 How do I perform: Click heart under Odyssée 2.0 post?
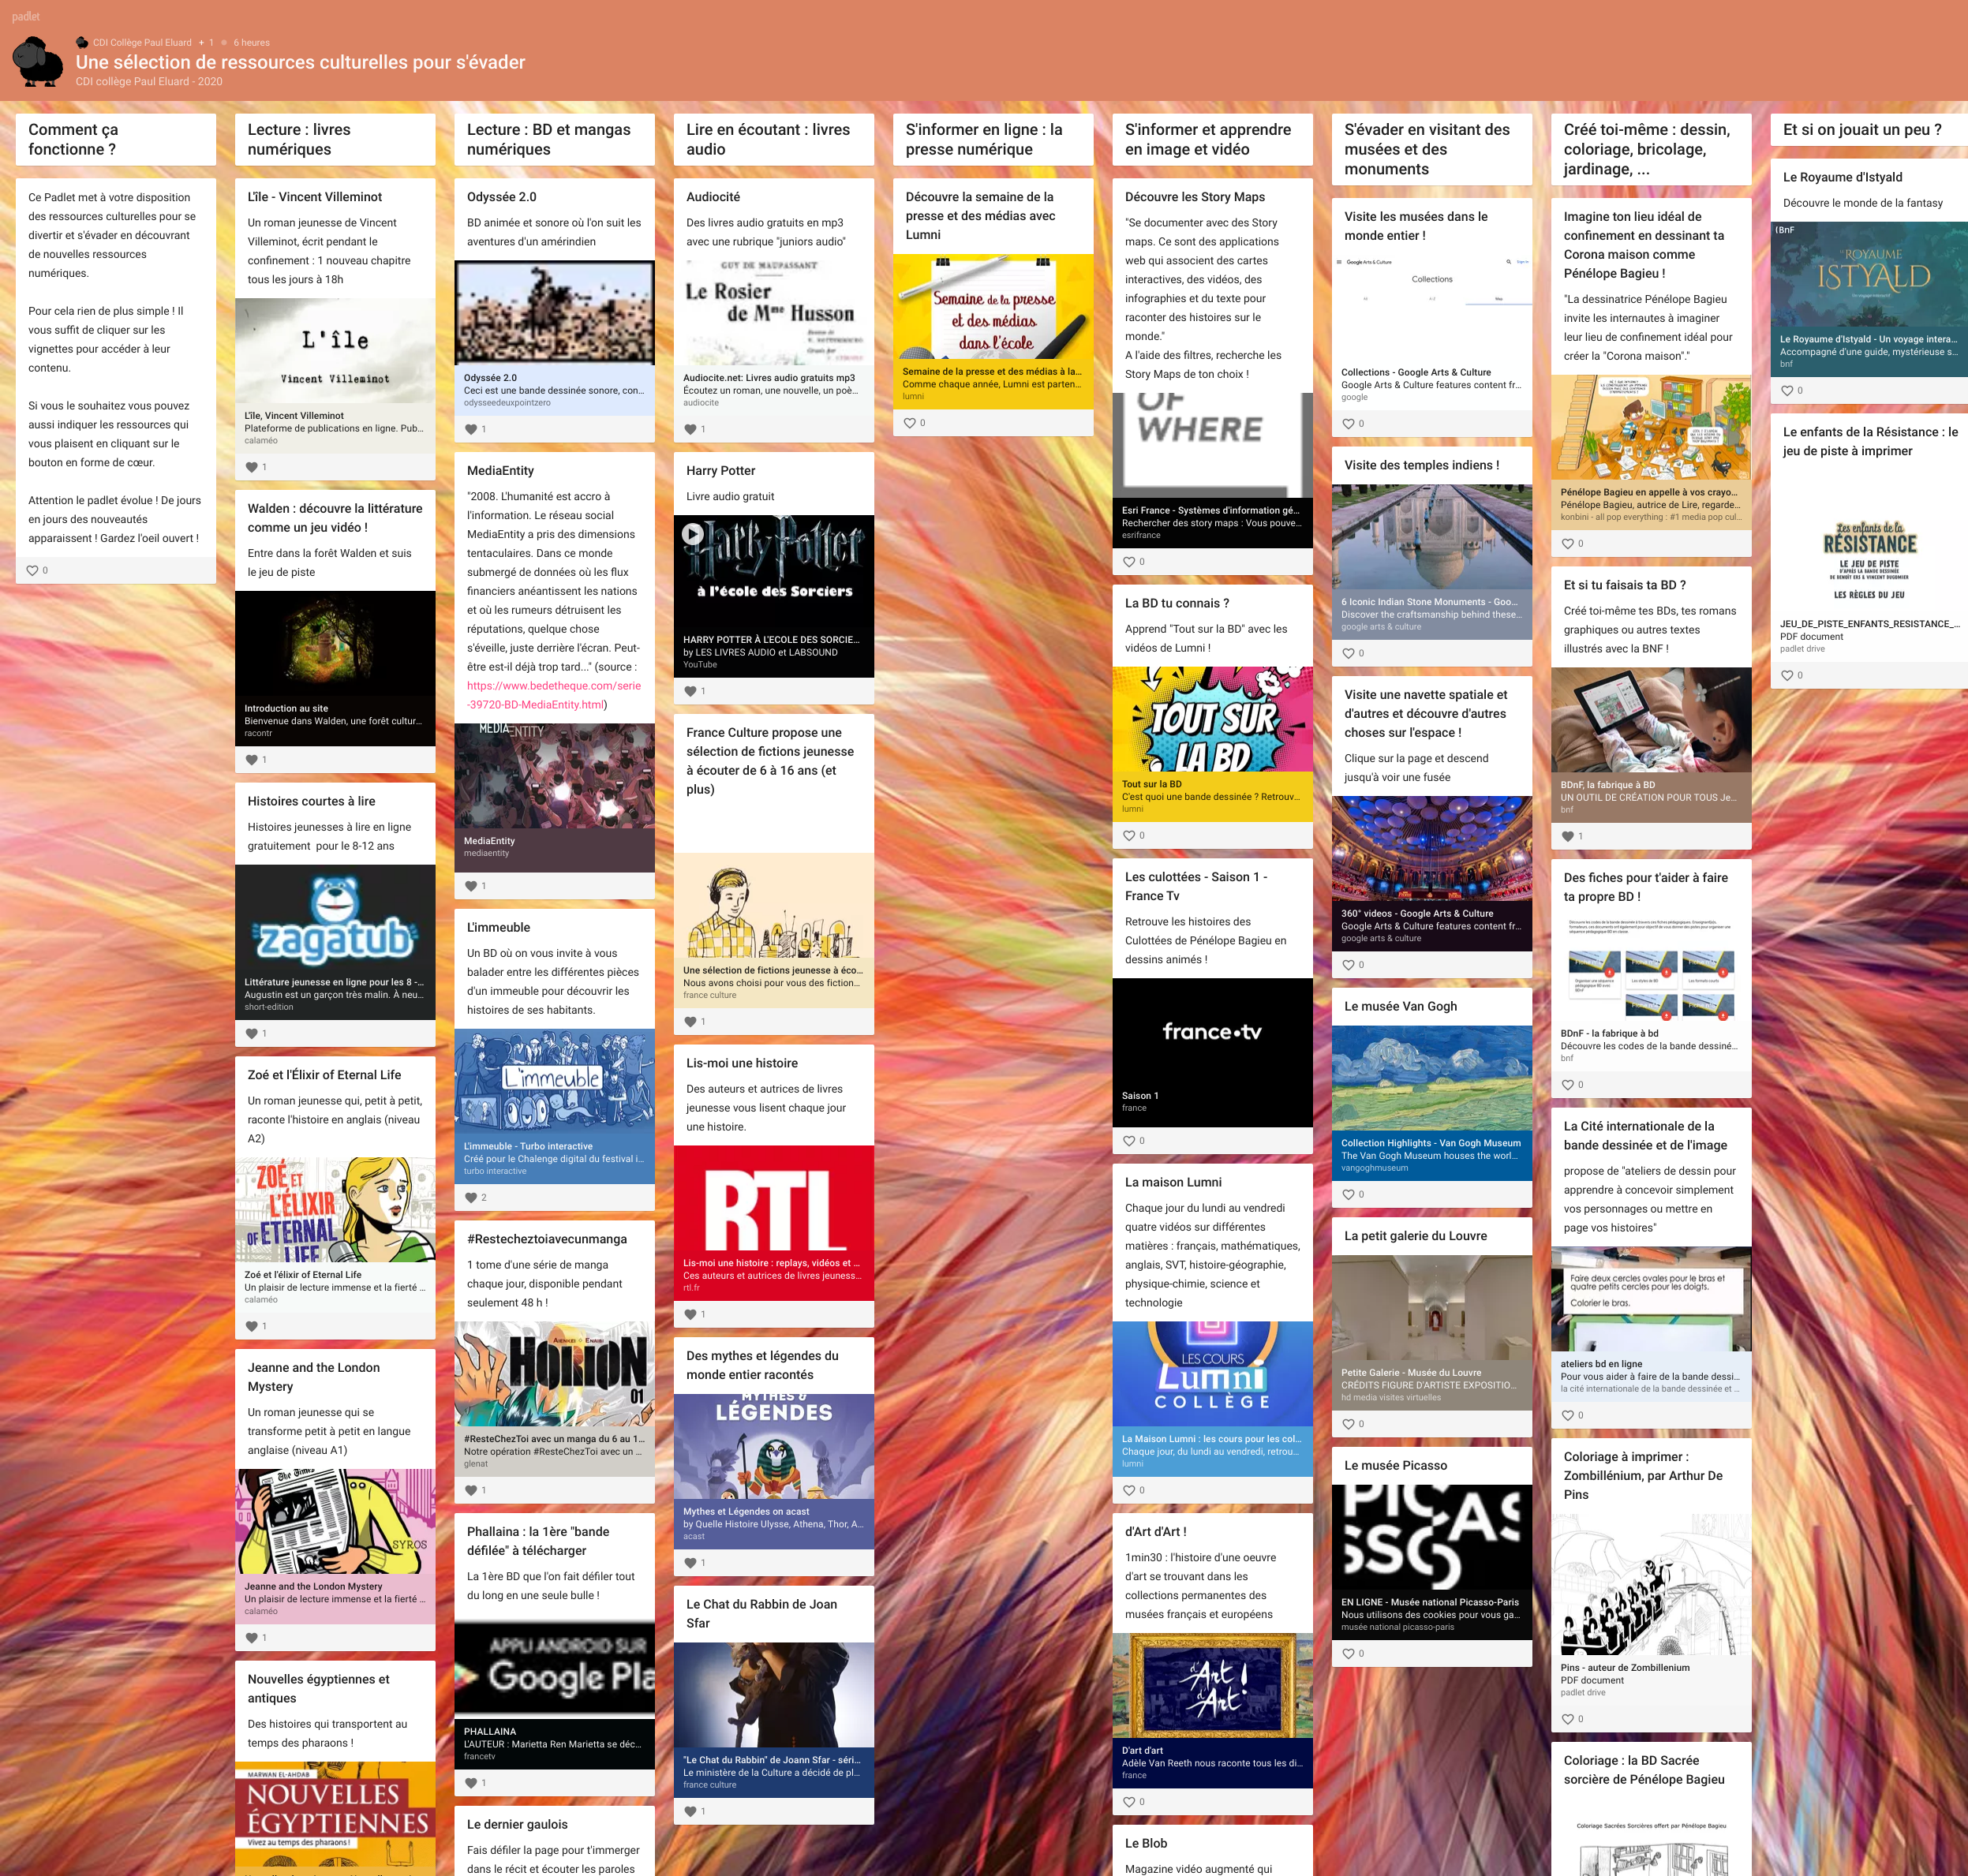pos(471,429)
